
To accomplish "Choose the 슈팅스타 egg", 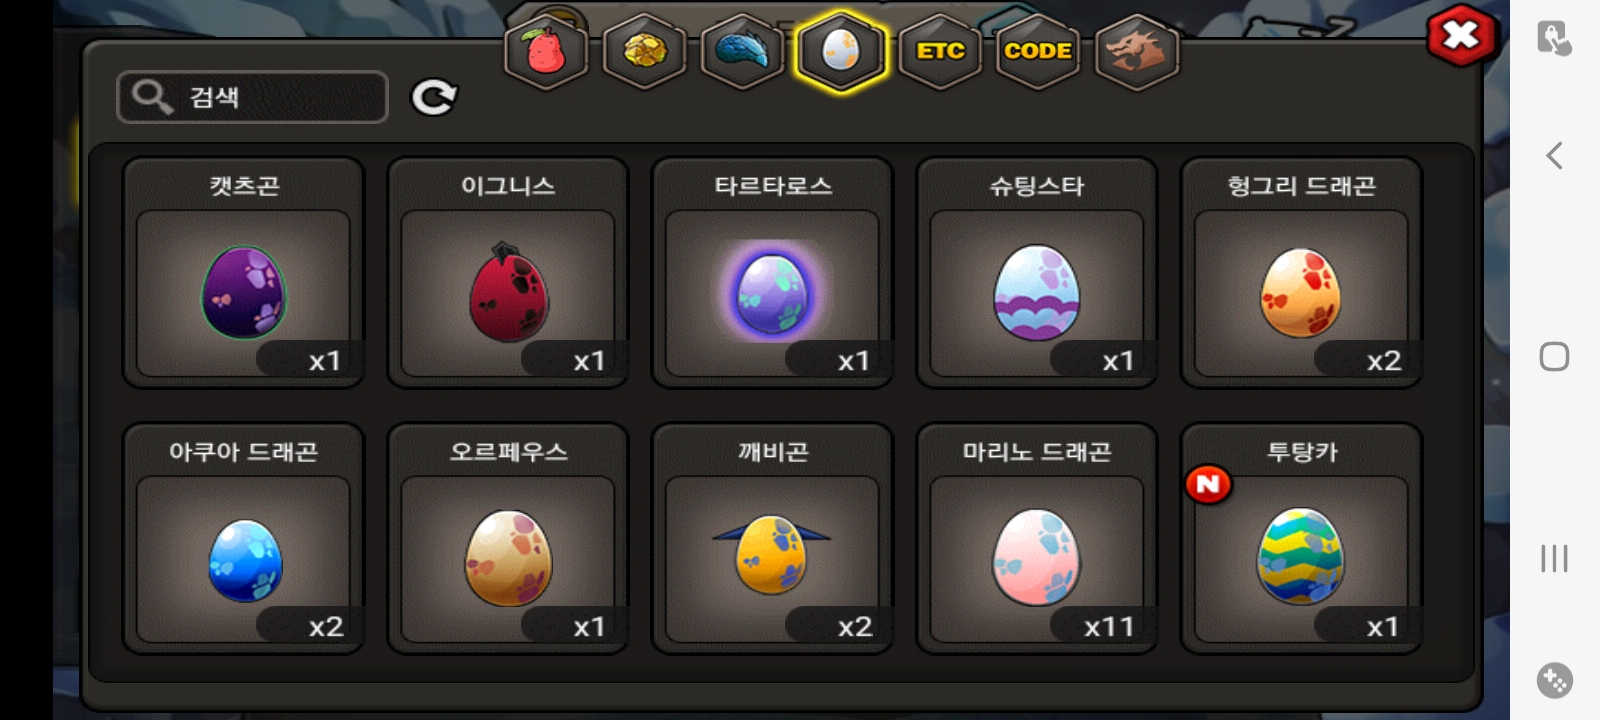I will (1037, 272).
